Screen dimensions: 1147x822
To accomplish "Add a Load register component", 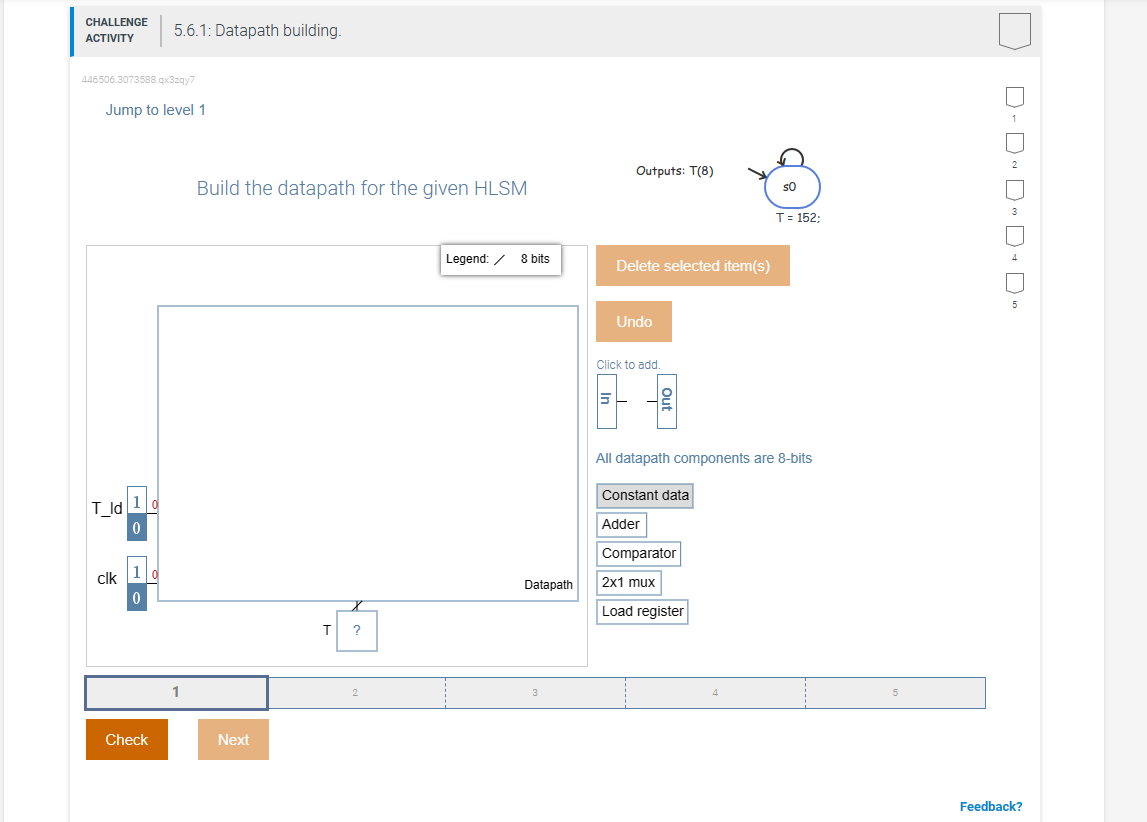I will [x=642, y=611].
